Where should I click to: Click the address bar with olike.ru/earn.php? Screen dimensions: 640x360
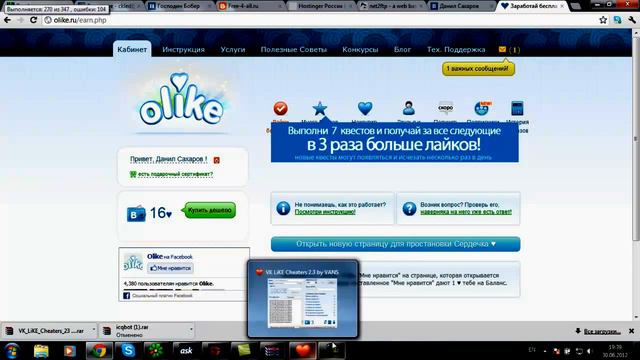click(318, 20)
